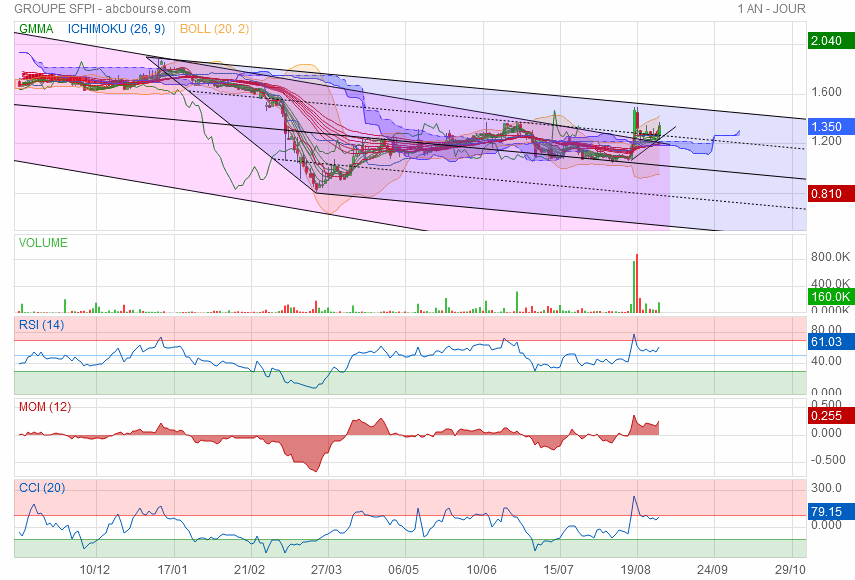855x580 pixels.
Task: Click the 21/02 date on the time axis
Action: pos(249,570)
